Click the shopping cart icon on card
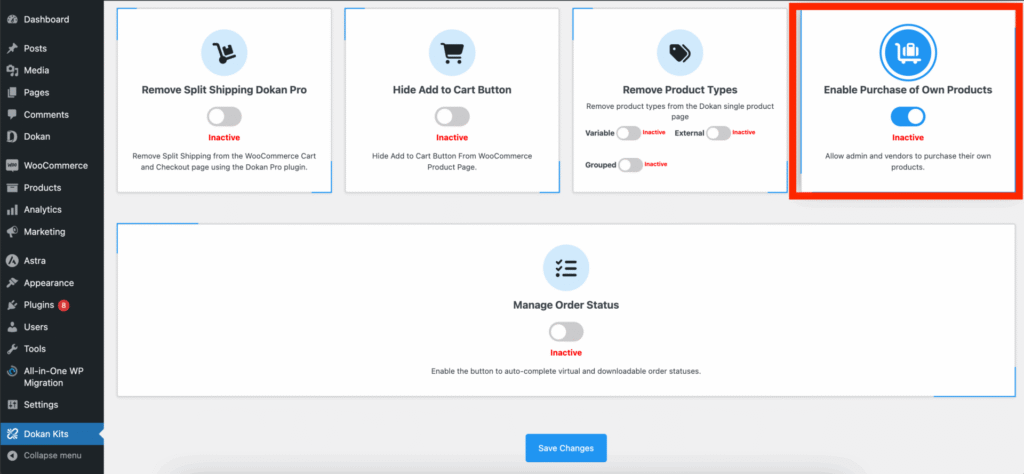 [452, 52]
